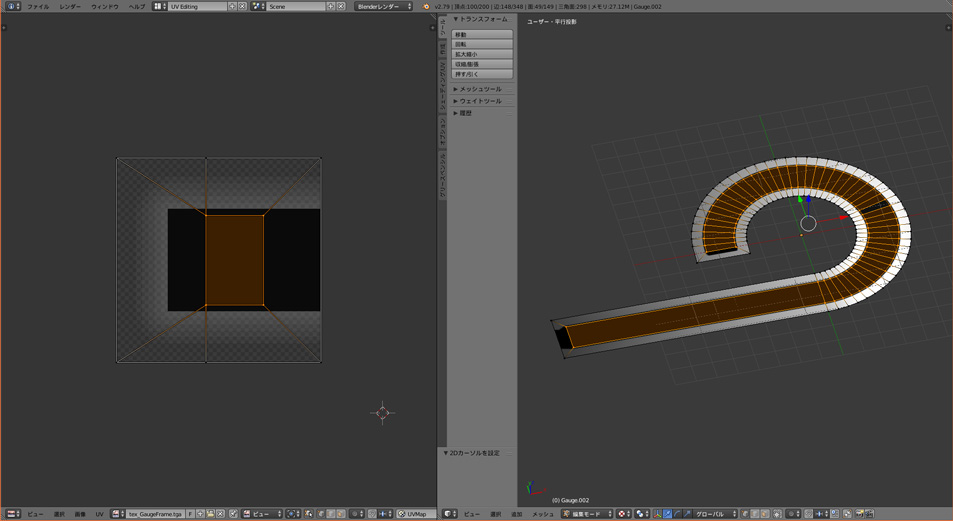Toggle fake user F for image

click(190, 514)
